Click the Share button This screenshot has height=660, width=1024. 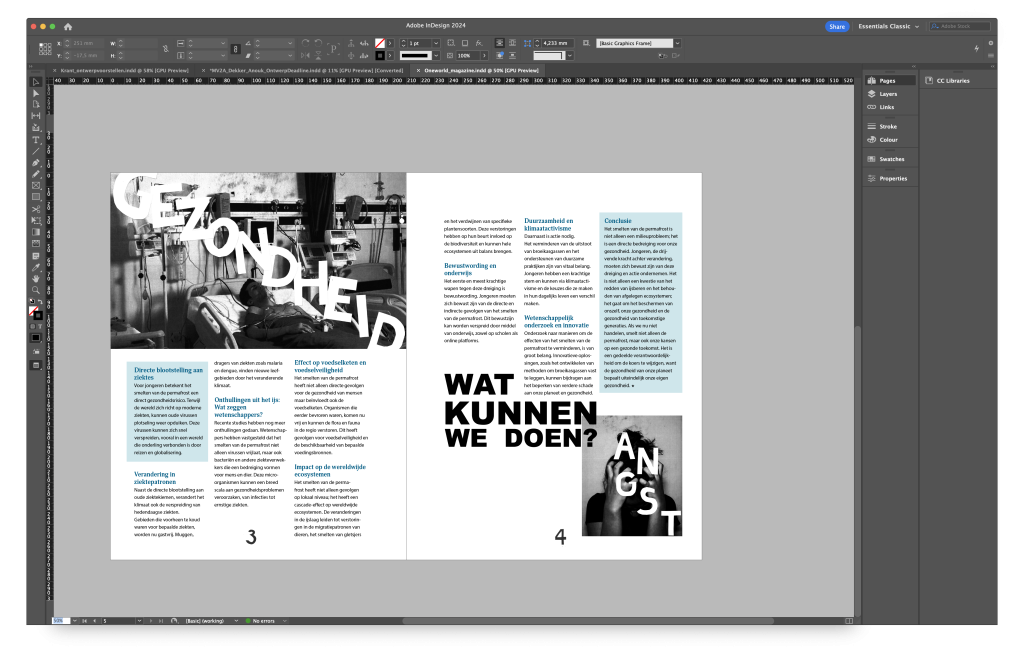[x=836, y=26]
